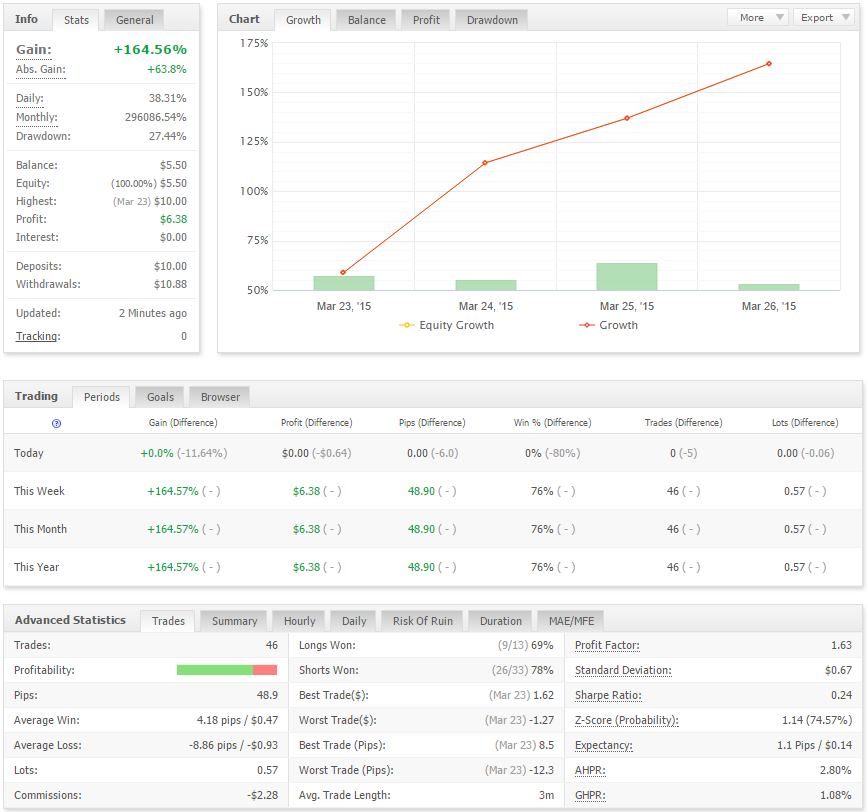867x812 pixels.
Task: Click the Abs. Gain label
Action: 40,70
